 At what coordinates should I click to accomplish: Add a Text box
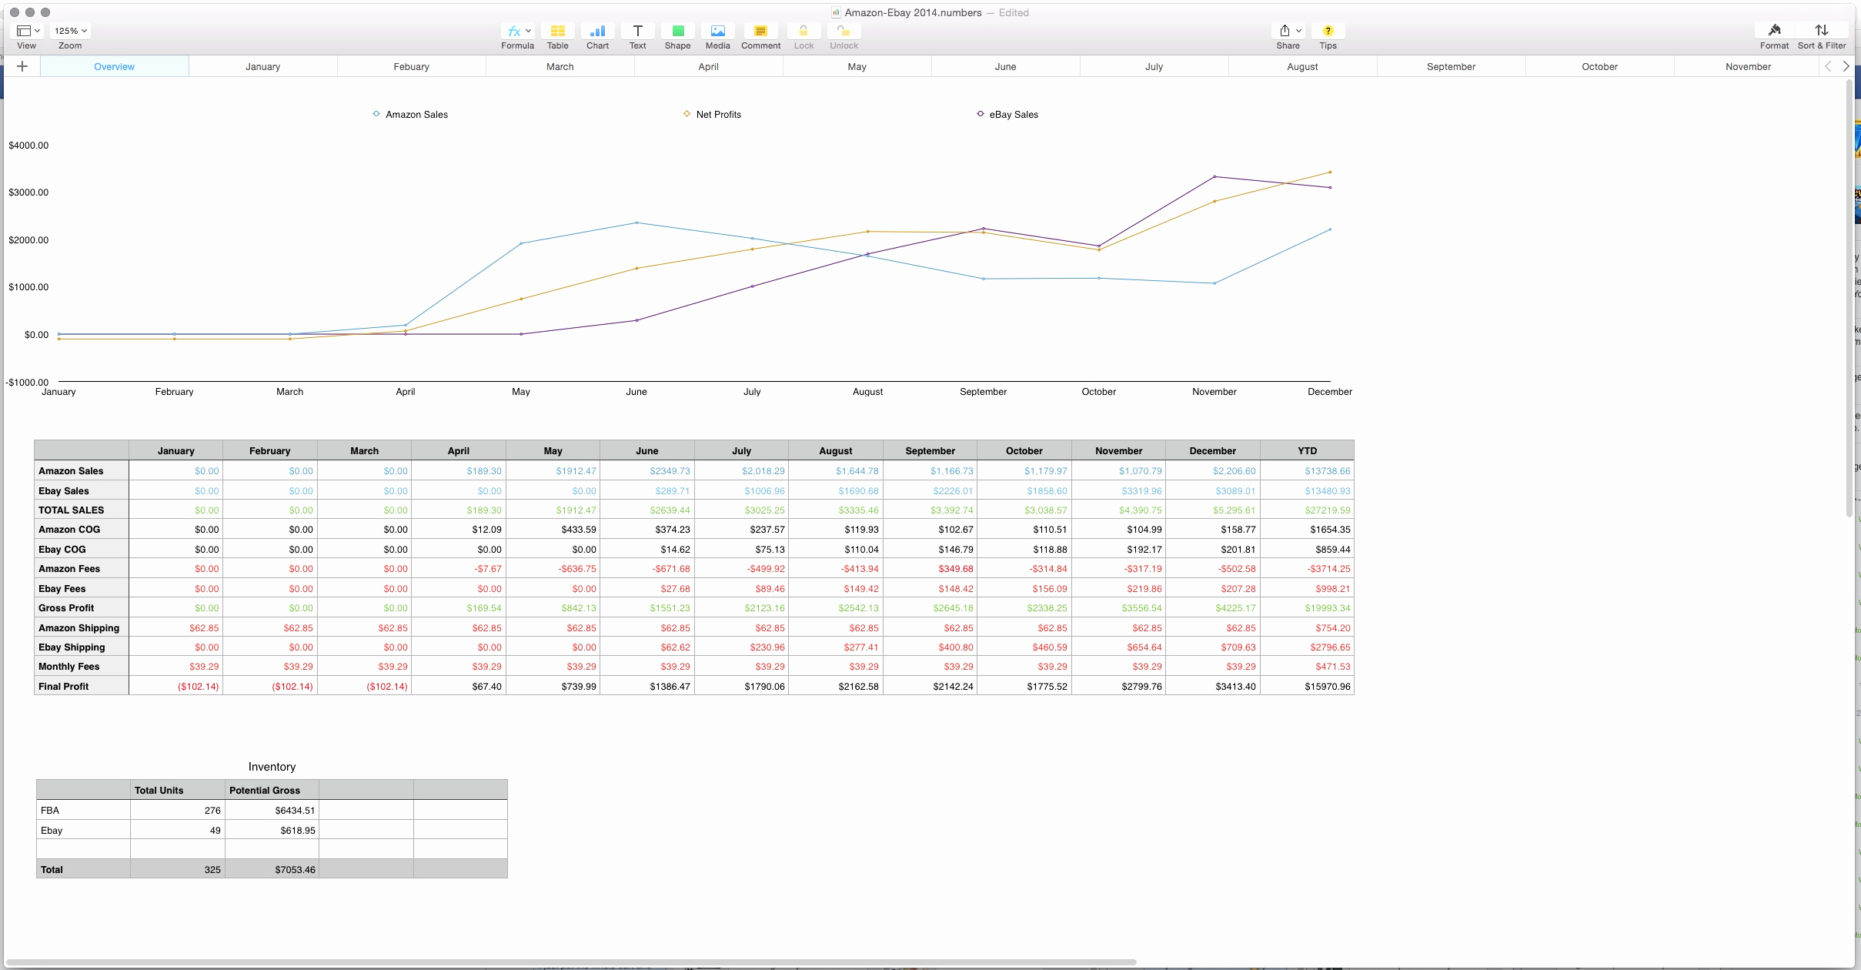click(x=638, y=31)
